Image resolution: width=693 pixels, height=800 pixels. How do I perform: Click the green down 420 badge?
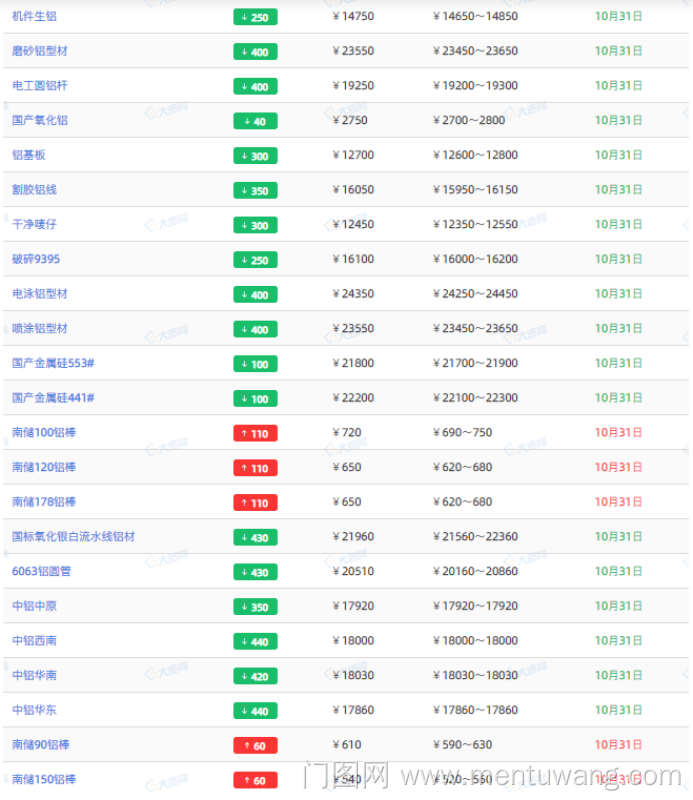tap(255, 676)
